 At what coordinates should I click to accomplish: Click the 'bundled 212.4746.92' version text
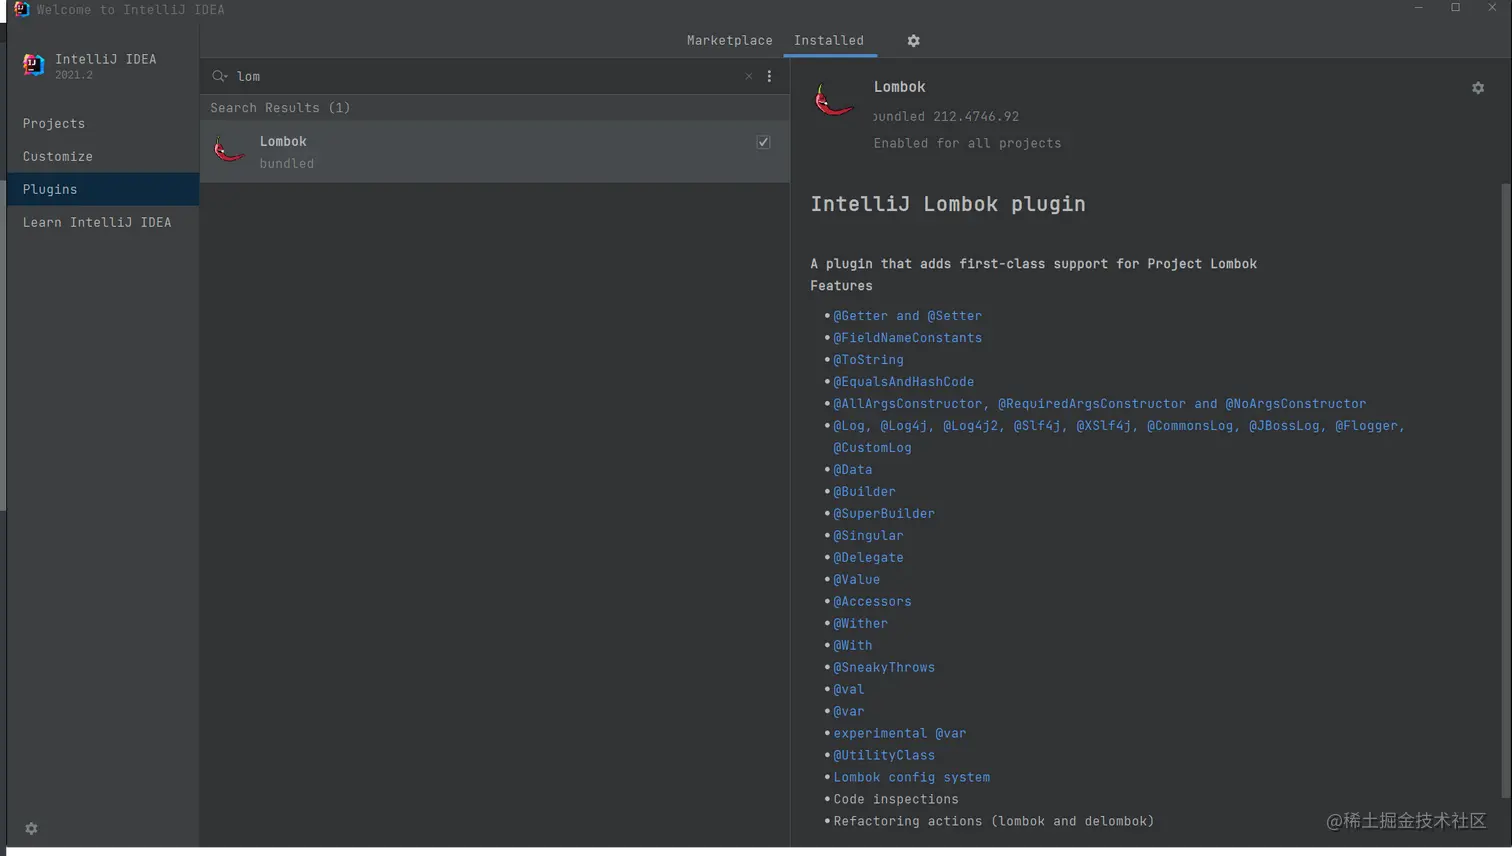click(946, 117)
